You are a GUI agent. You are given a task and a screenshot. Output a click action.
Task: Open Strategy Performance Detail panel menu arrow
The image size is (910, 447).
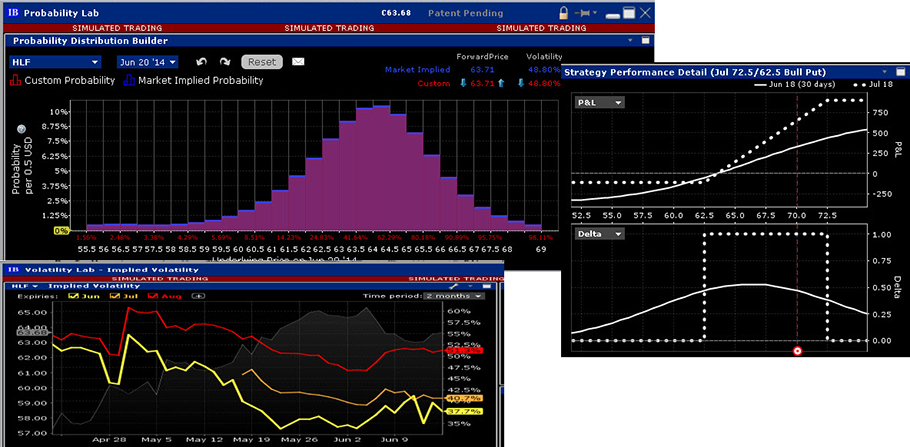pyautogui.click(x=884, y=72)
